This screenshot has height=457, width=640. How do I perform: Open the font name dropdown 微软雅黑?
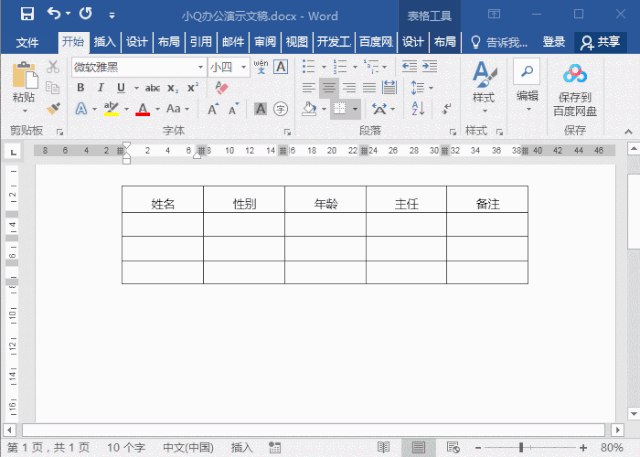click(x=201, y=67)
